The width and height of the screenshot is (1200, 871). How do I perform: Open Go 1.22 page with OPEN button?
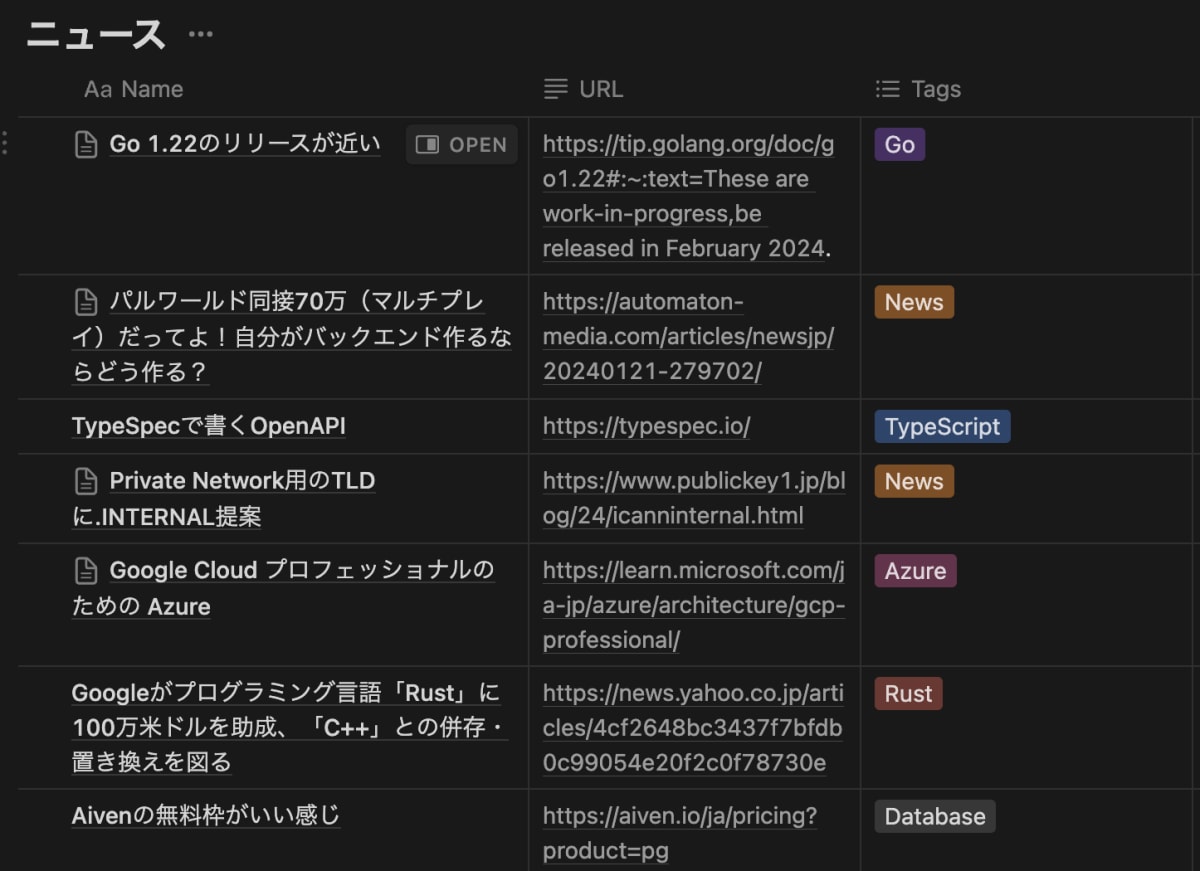click(x=462, y=145)
